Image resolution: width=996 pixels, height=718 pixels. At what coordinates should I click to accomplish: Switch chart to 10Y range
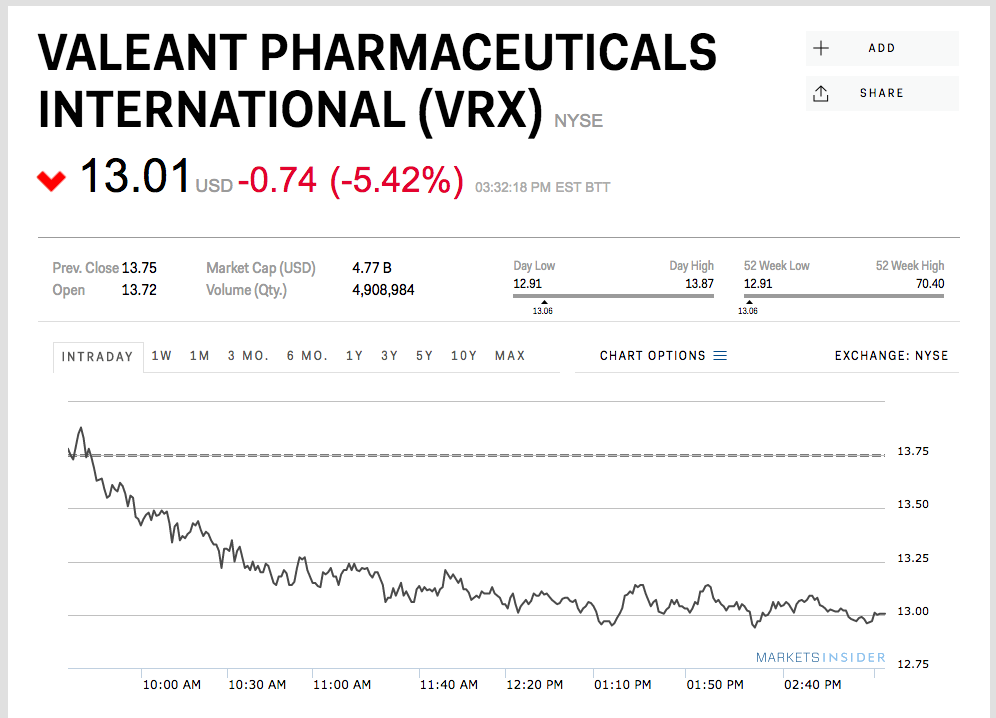(x=464, y=356)
